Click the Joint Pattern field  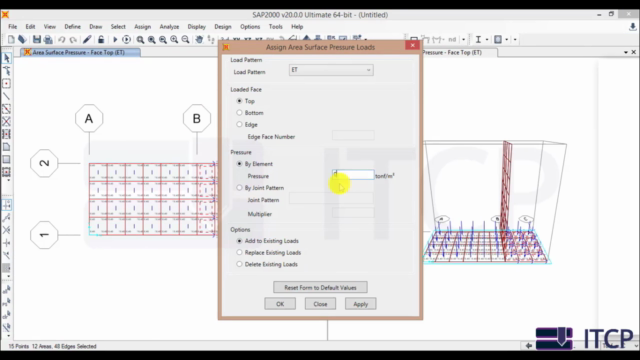click(x=331, y=199)
